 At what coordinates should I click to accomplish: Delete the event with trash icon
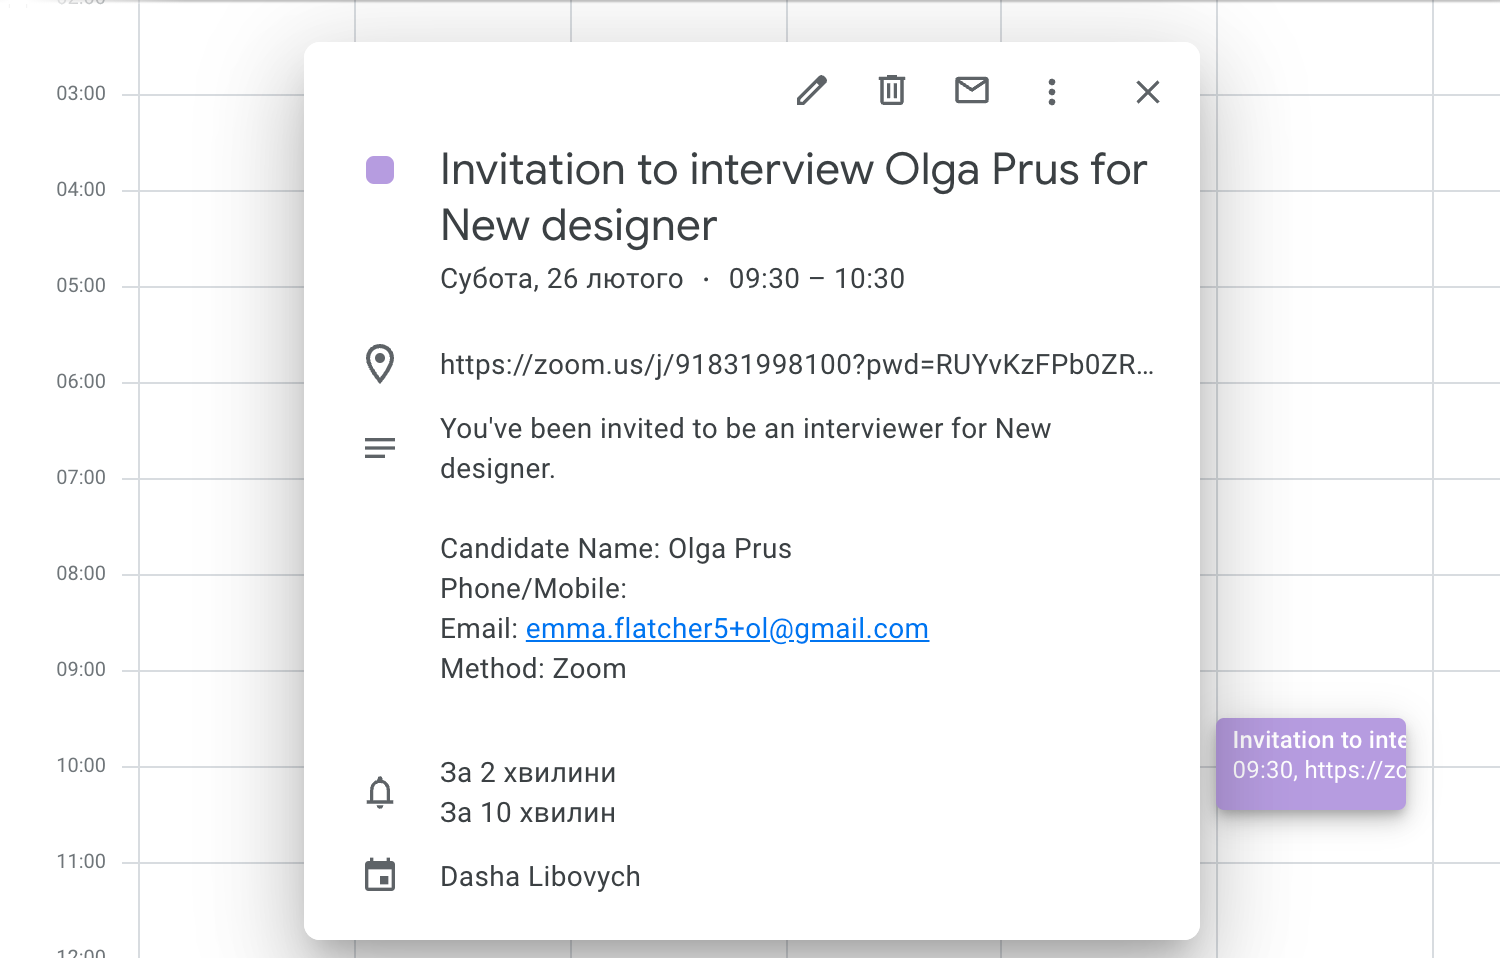(892, 91)
